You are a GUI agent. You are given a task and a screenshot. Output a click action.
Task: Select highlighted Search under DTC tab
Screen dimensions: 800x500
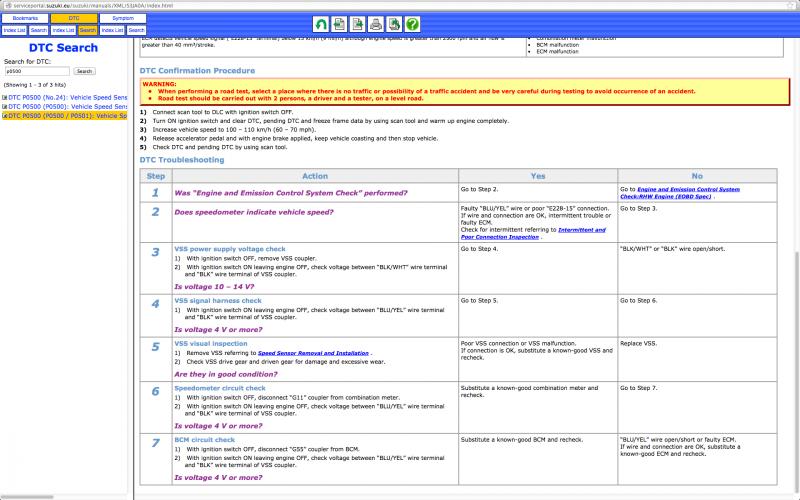click(x=87, y=30)
